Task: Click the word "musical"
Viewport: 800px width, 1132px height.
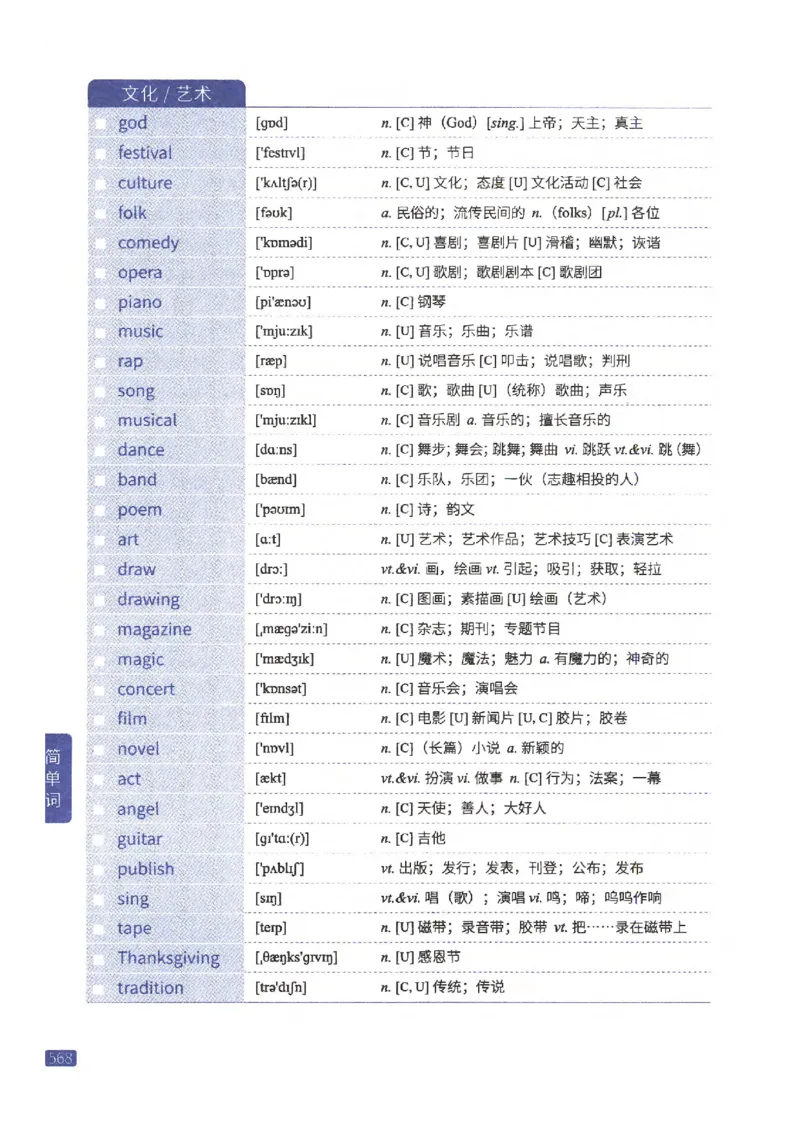Action: (147, 420)
